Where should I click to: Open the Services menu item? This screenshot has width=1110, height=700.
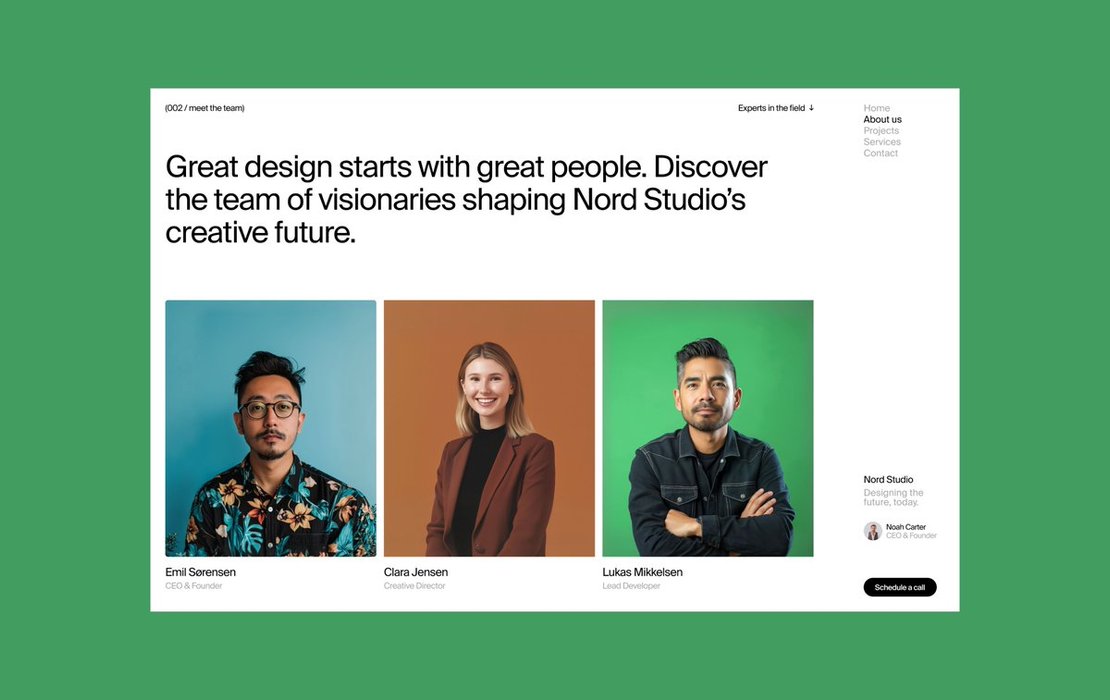[x=882, y=142]
